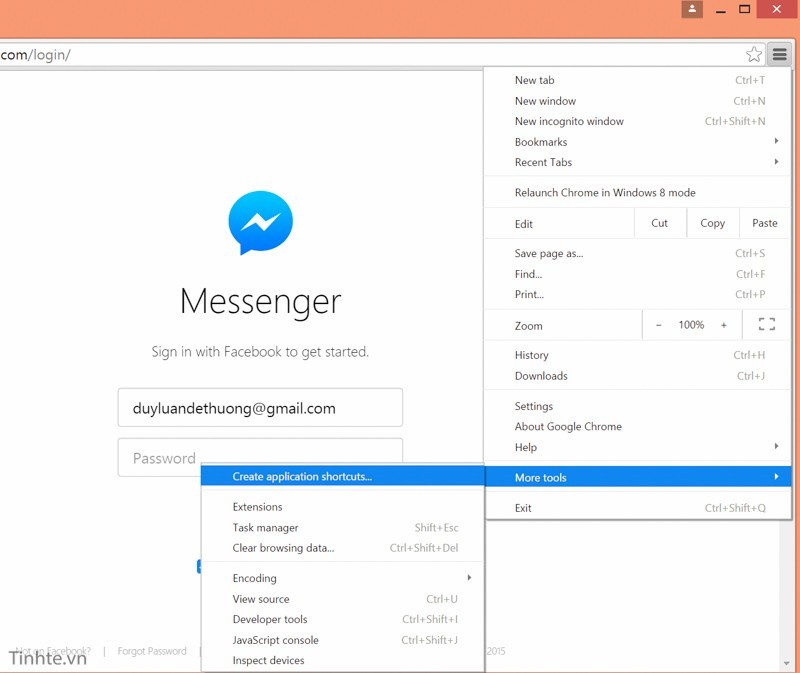This screenshot has height=673, width=800.
Task: Select Clear browsing data...
Action: 342,548
